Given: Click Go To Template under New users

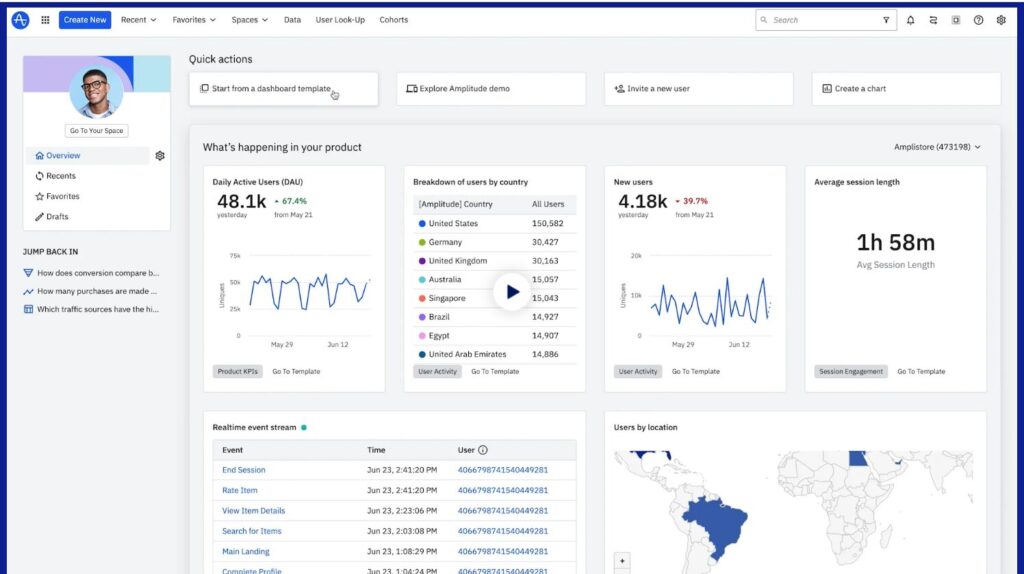Looking at the screenshot, I should pyautogui.click(x=696, y=372).
